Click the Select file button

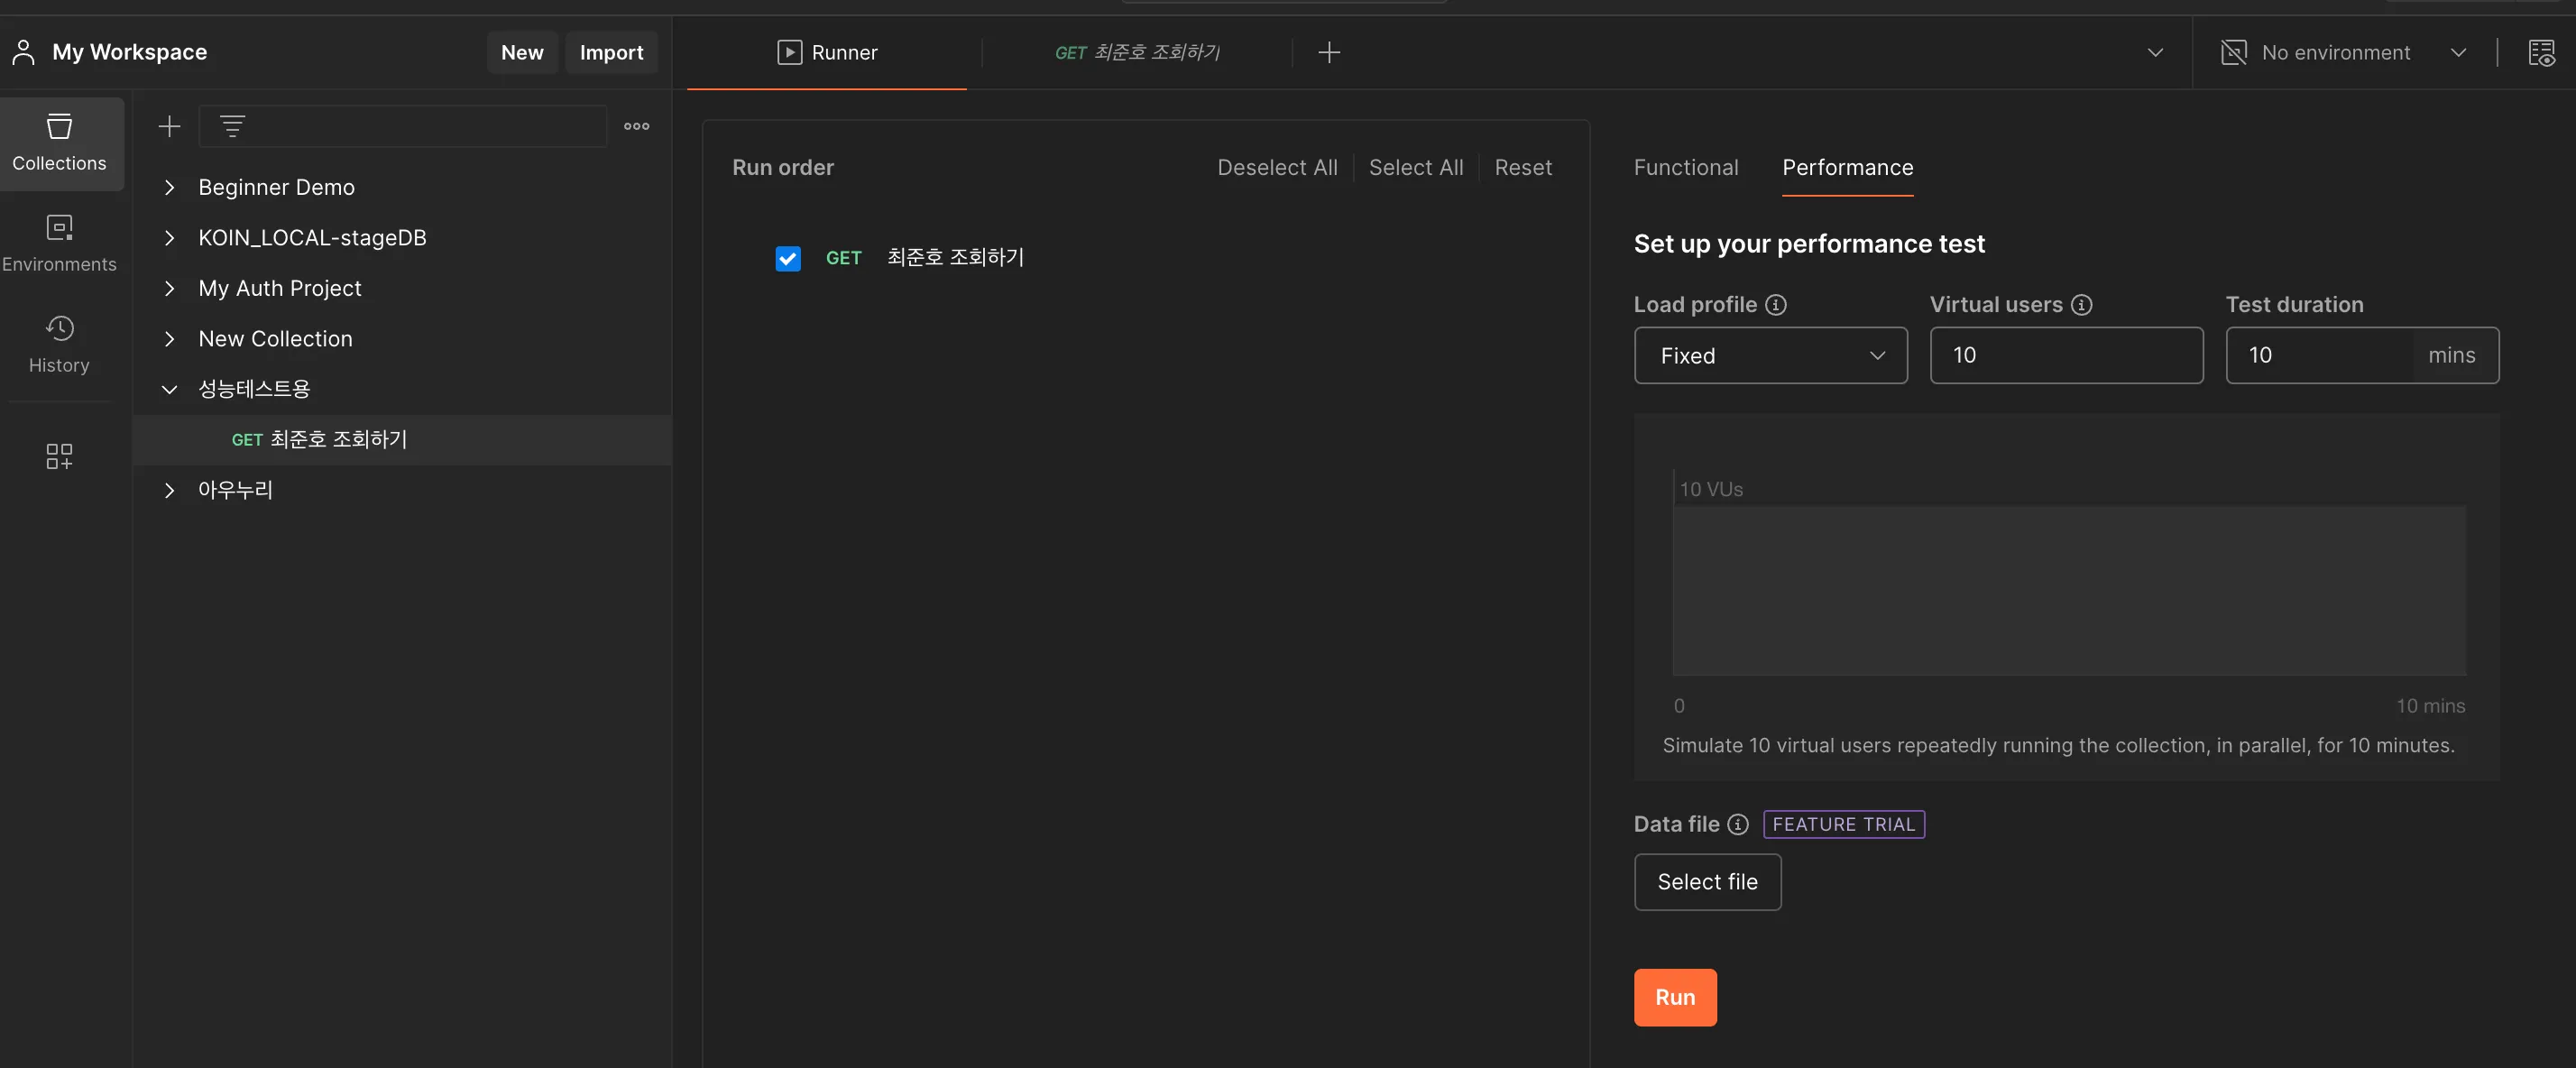coord(1706,882)
